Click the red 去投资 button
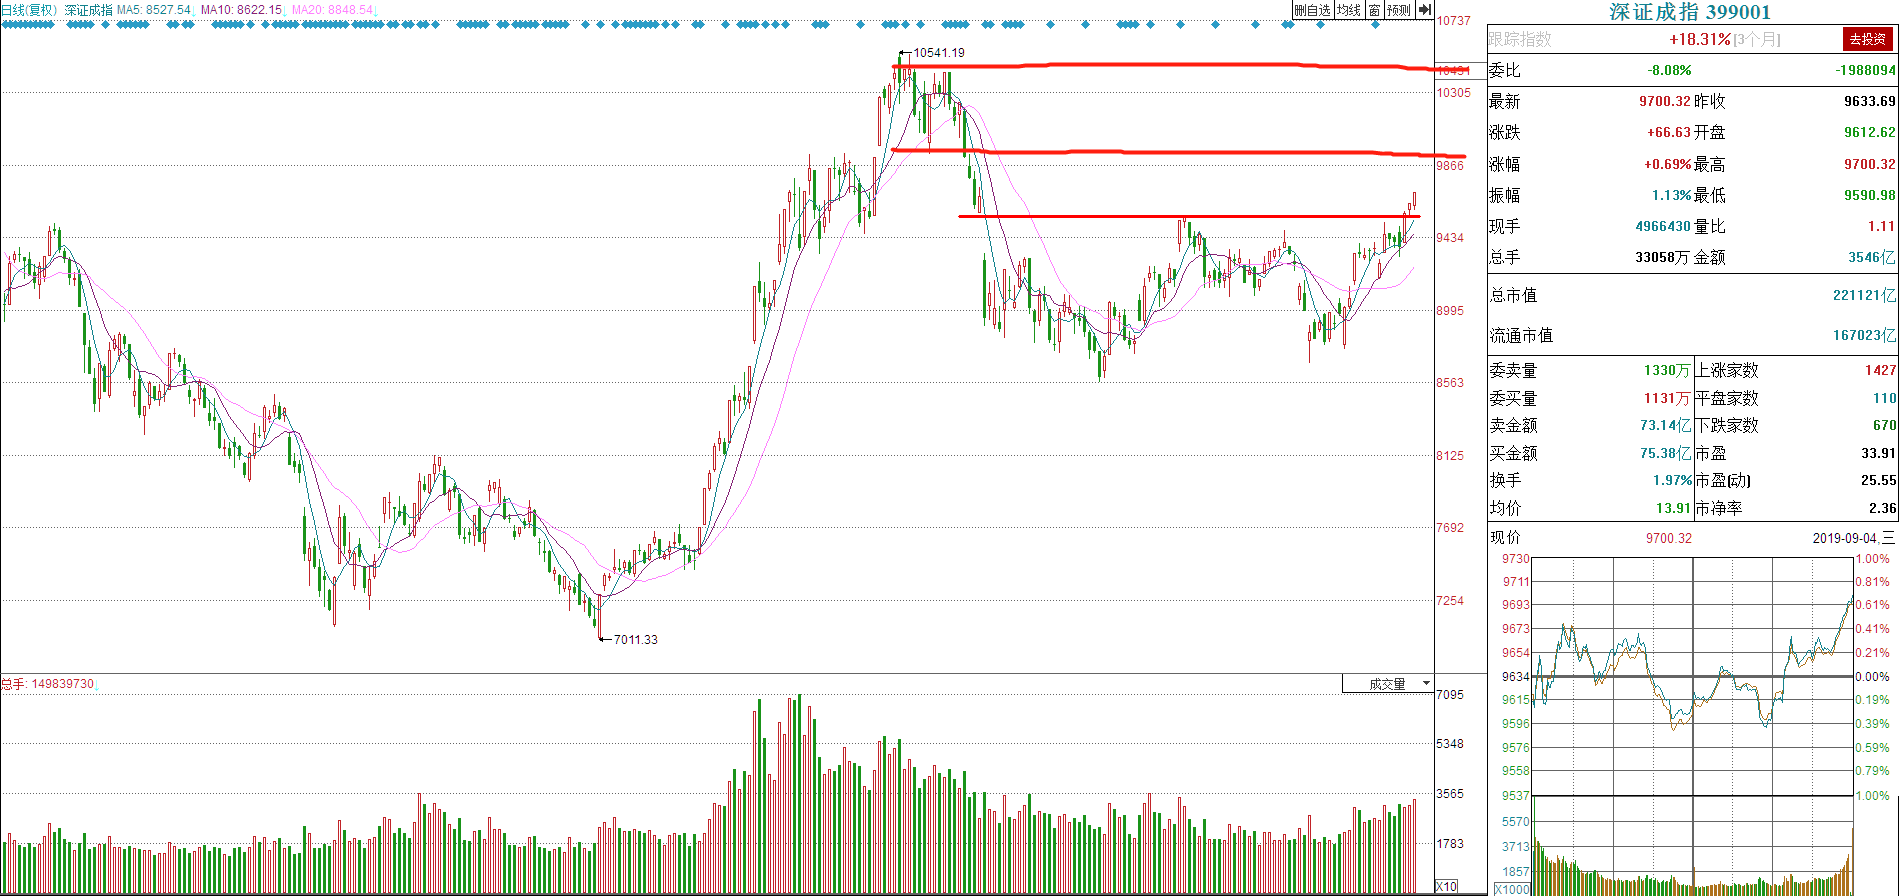Screen dimensions: 1899x896 [x=1867, y=39]
